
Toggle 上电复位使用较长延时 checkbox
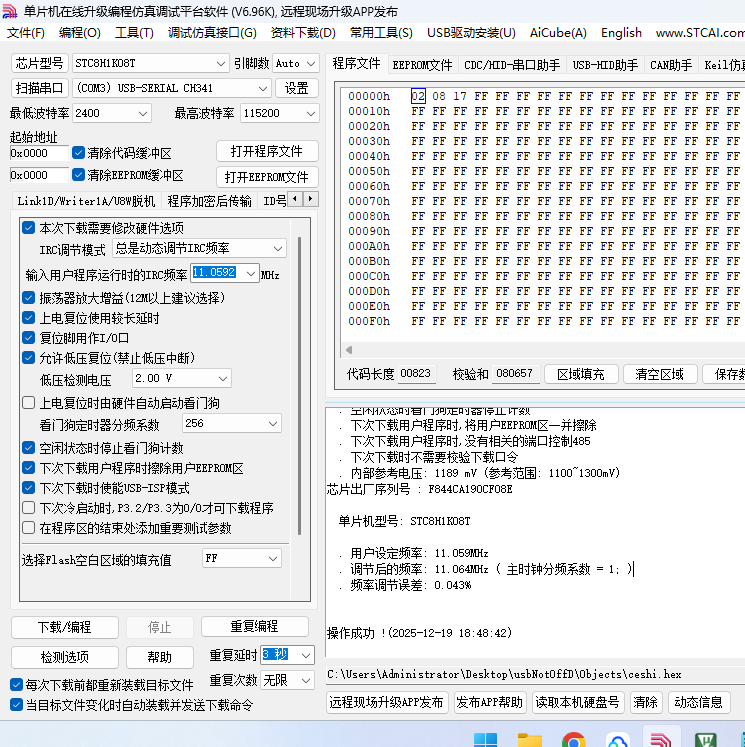pyautogui.click(x=29, y=318)
